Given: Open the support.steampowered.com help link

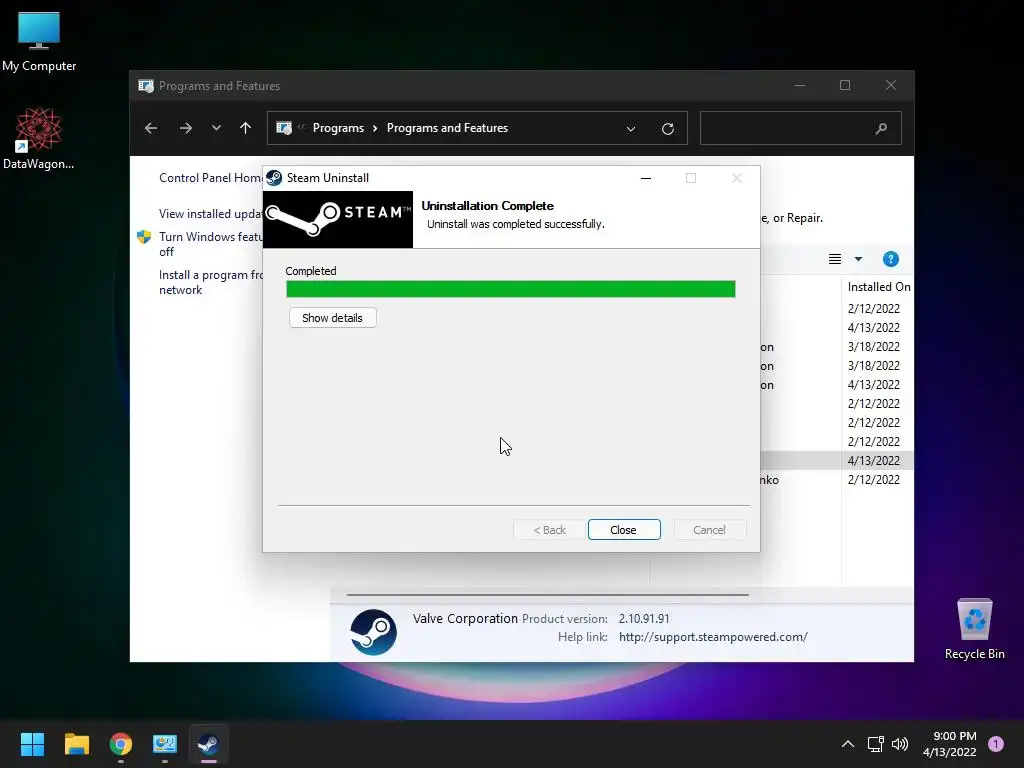Looking at the screenshot, I should pyautogui.click(x=713, y=637).
